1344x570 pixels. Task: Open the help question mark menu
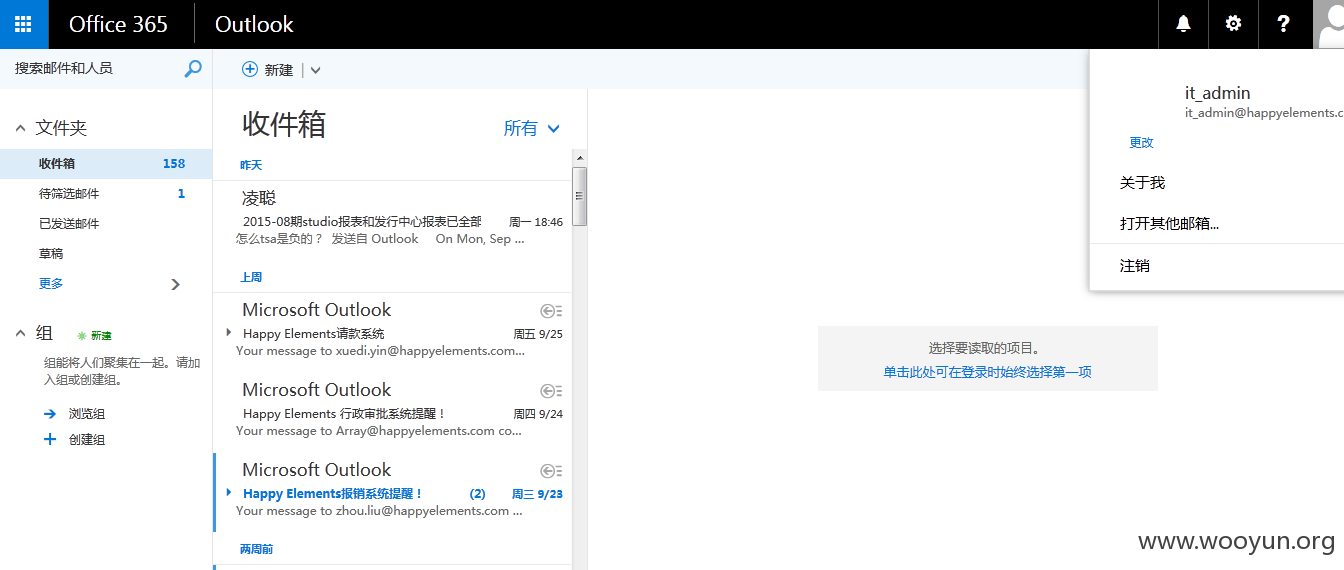click(x=1284, y=24)
